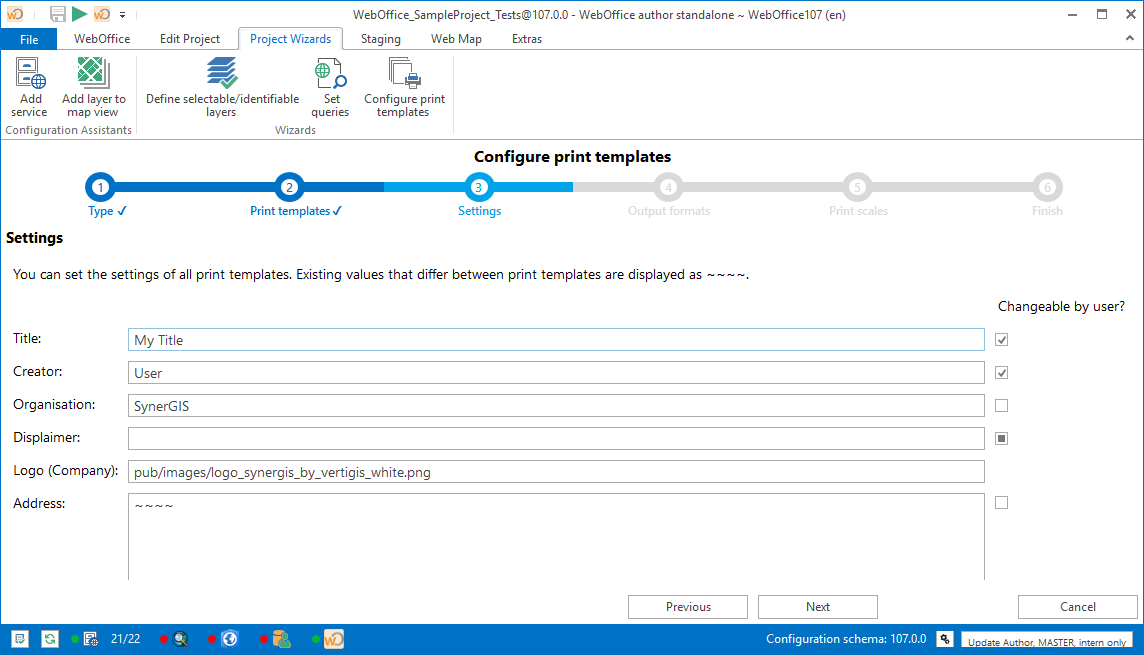Expand the Customize Quick Access Toolbar dropdown

click(x=122, y=15)
